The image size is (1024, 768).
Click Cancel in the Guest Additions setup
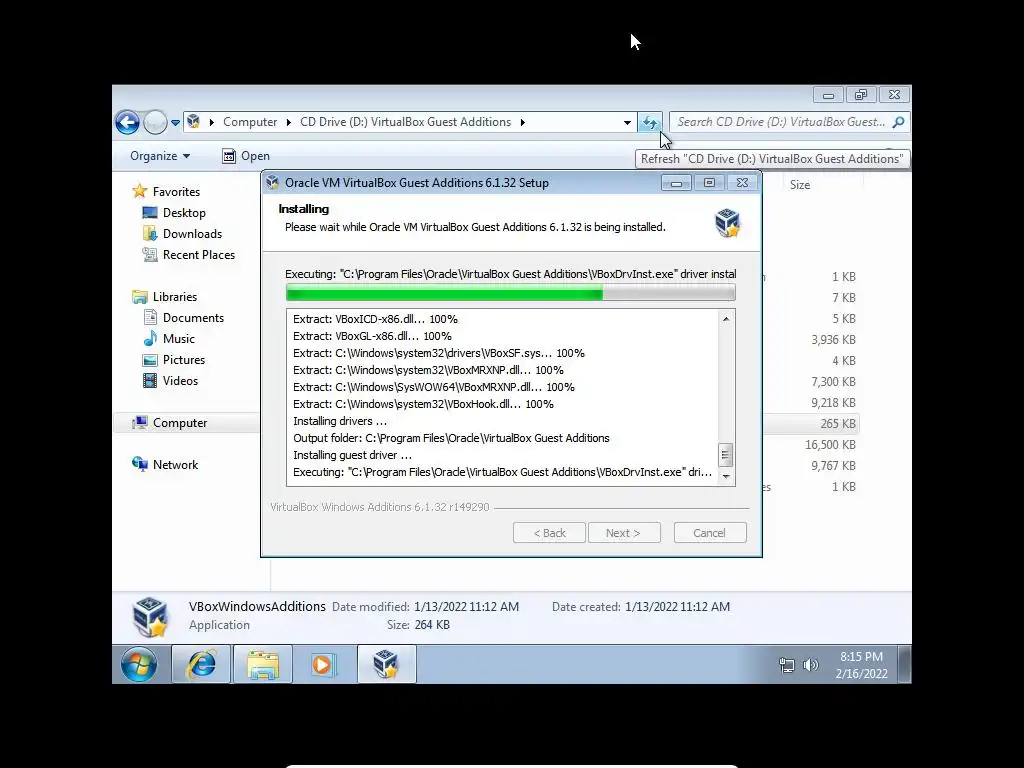coord(710,533)
